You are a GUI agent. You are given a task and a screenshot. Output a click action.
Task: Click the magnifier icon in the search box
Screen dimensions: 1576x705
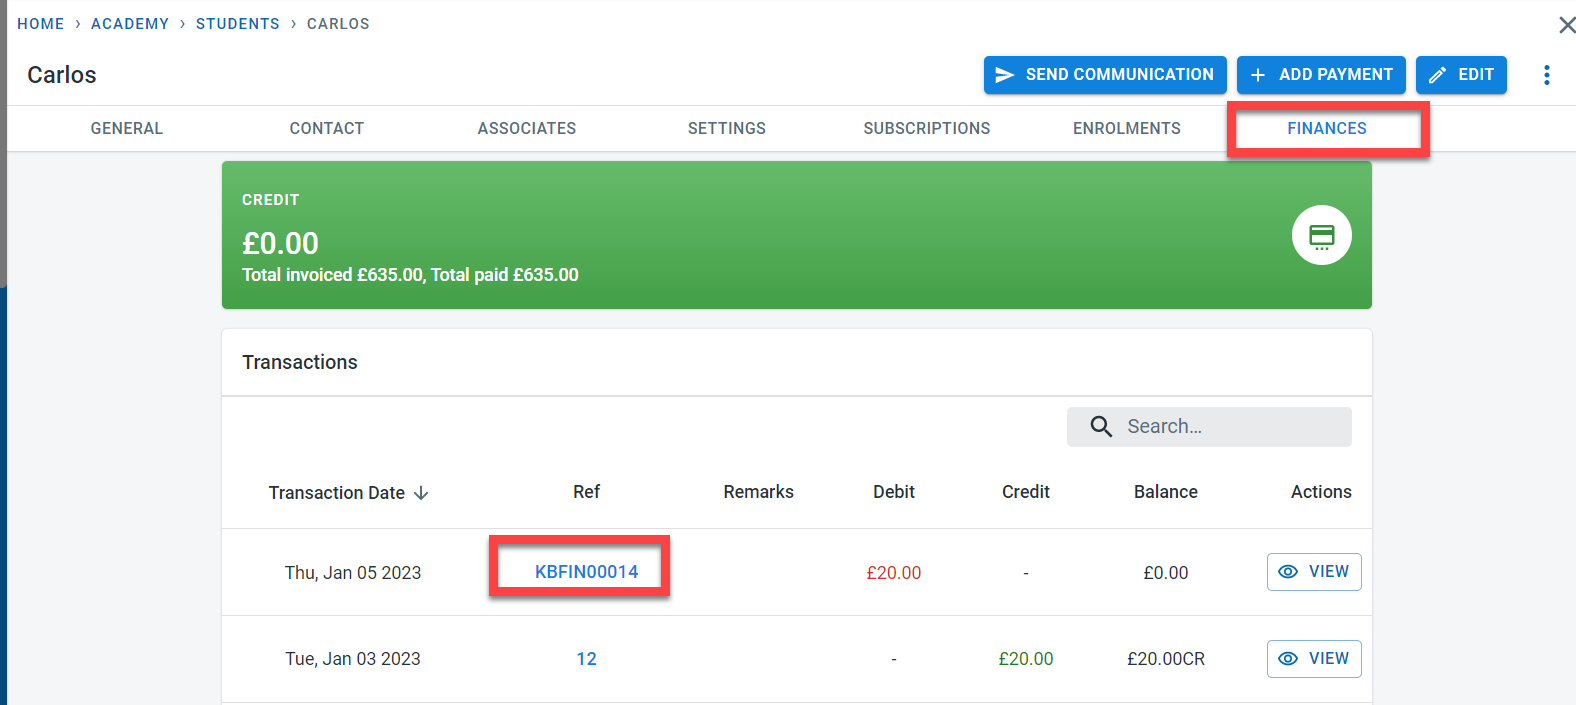pos(1101,427)
